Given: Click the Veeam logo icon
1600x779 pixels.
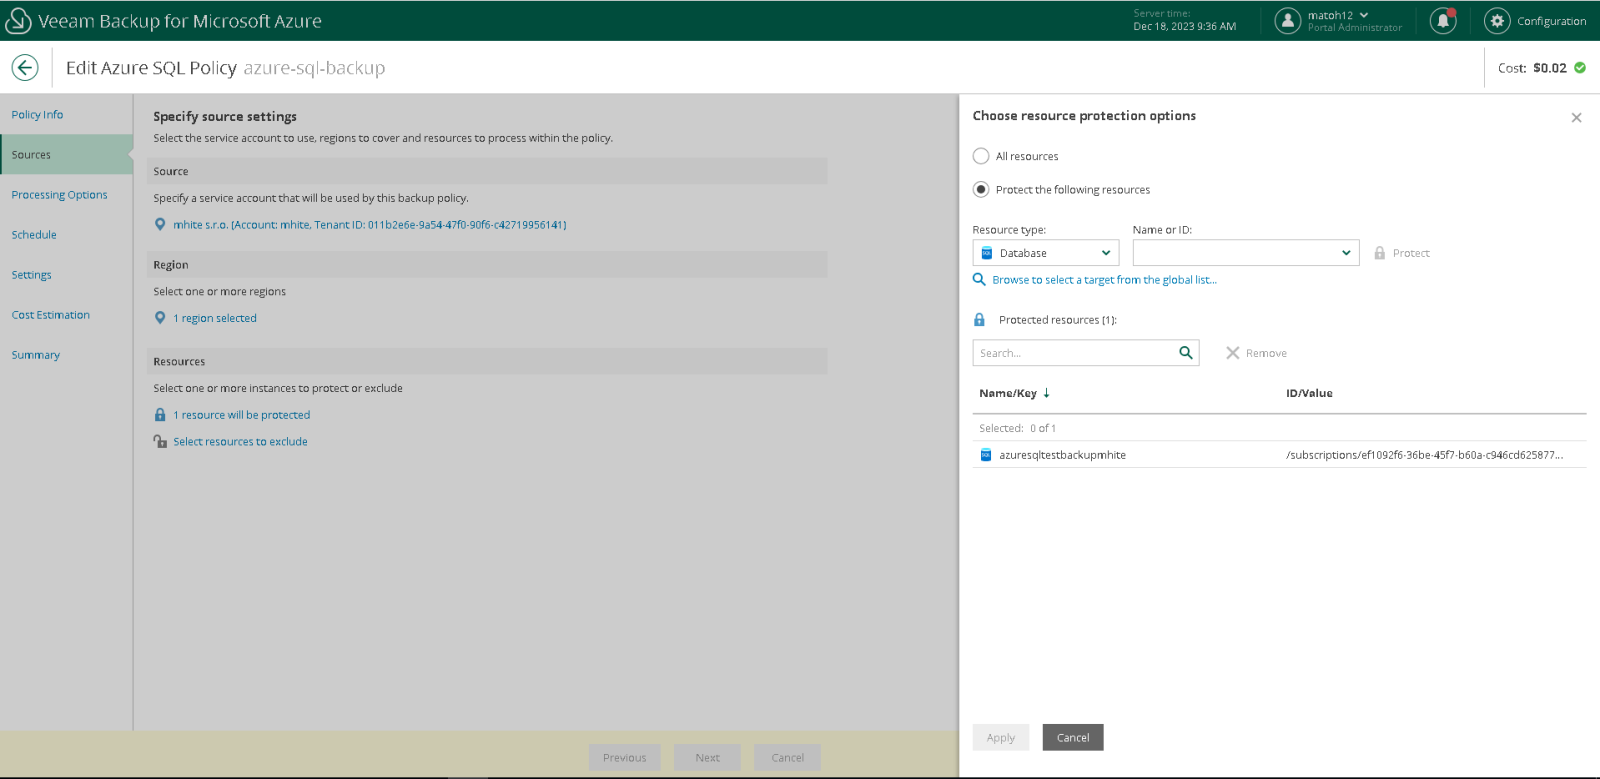Looking at the screenshot, I should [19, 21].
